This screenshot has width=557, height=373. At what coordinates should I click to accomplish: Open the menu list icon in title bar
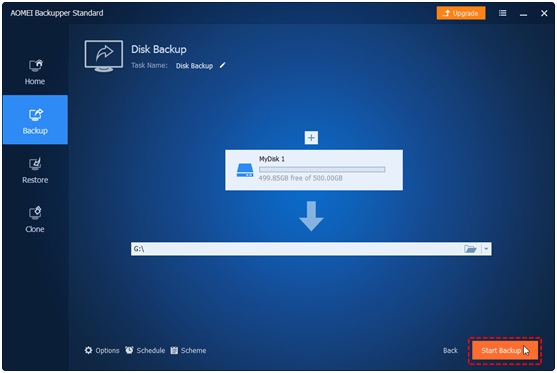coord(502,13)
